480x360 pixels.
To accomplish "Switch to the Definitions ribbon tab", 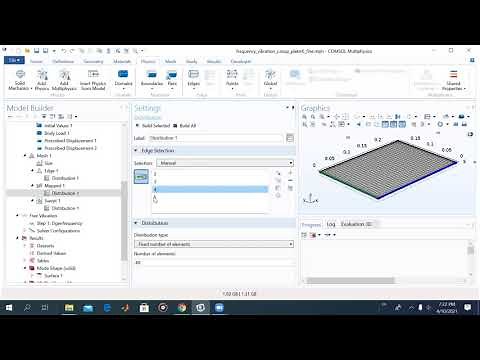I will [63, 61].
